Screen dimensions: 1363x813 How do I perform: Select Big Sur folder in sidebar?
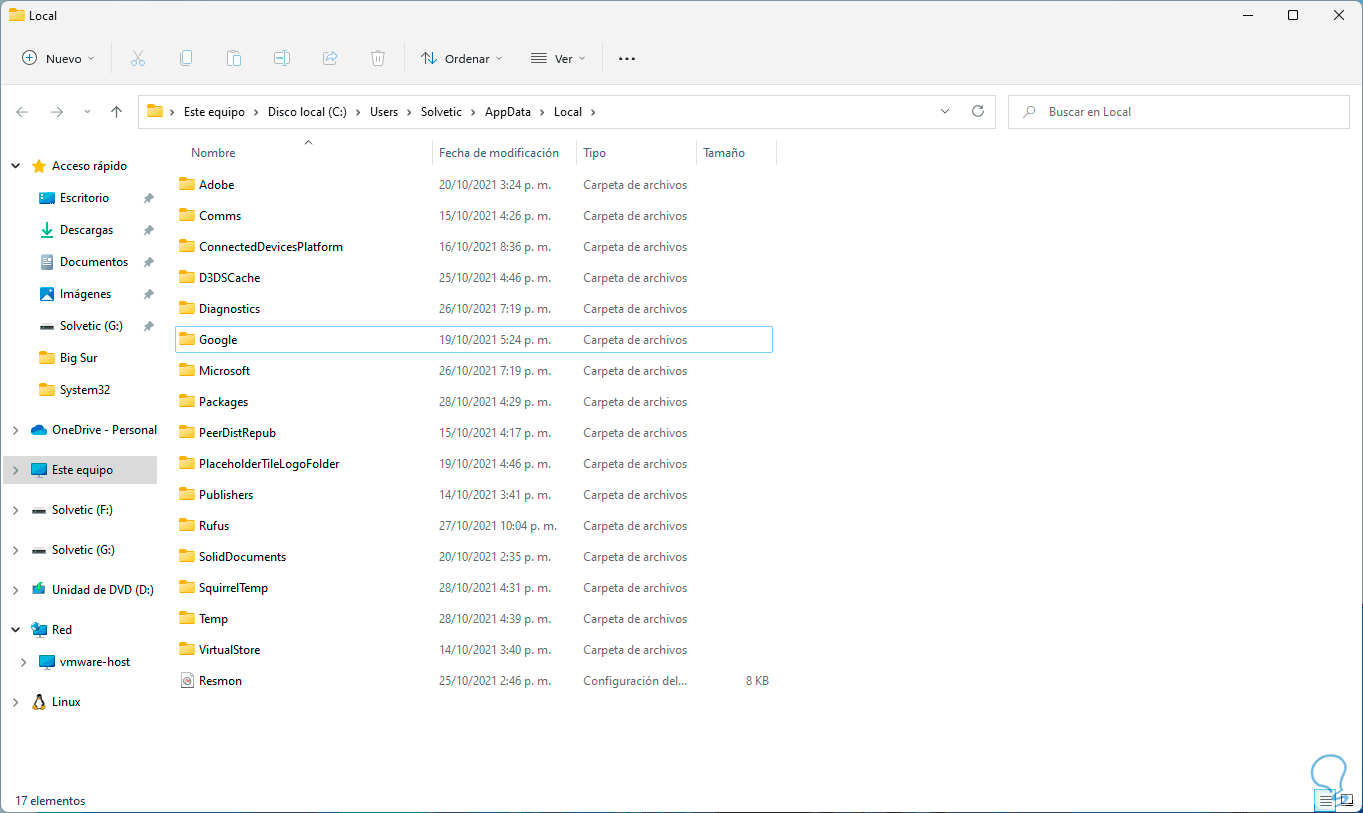click(x=78, y=358)
